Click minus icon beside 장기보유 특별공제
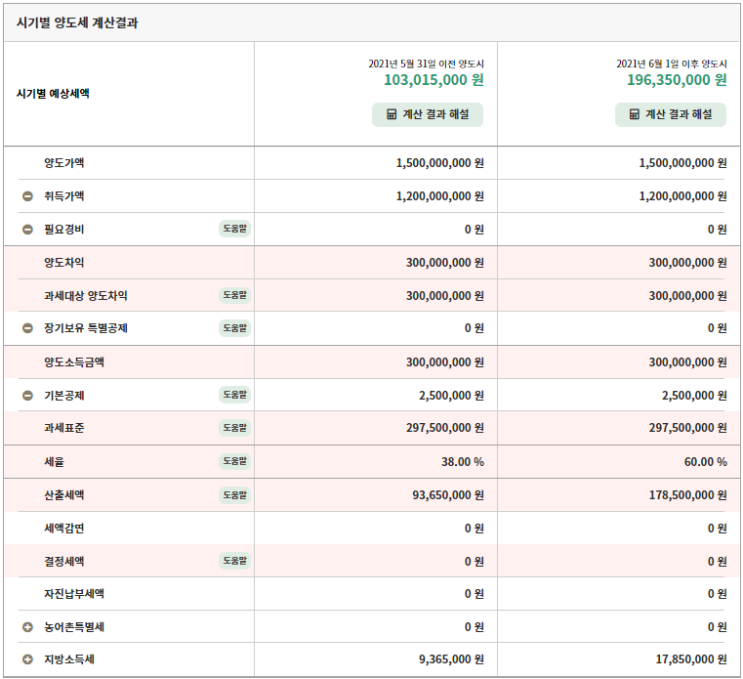743x679 pixels. [x=27, y=328]
